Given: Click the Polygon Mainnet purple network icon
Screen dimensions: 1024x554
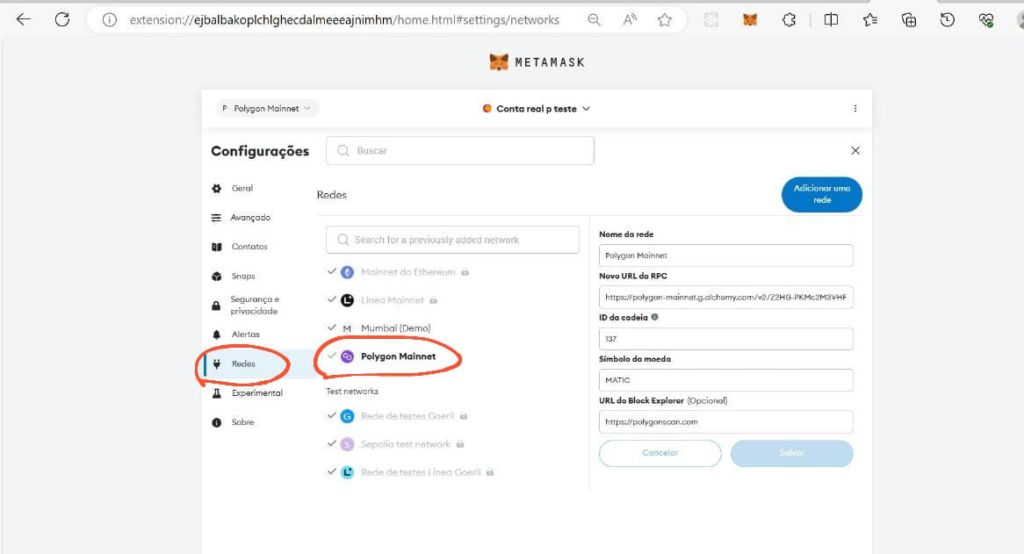Looking at the screenshot, I should point(347,356).
